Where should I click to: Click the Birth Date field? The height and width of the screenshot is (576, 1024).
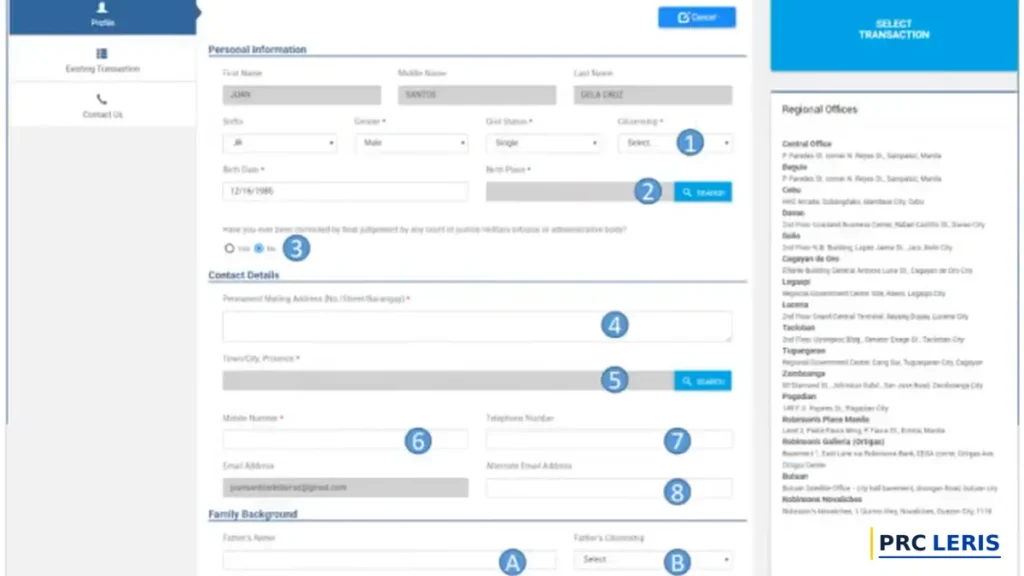345,191
